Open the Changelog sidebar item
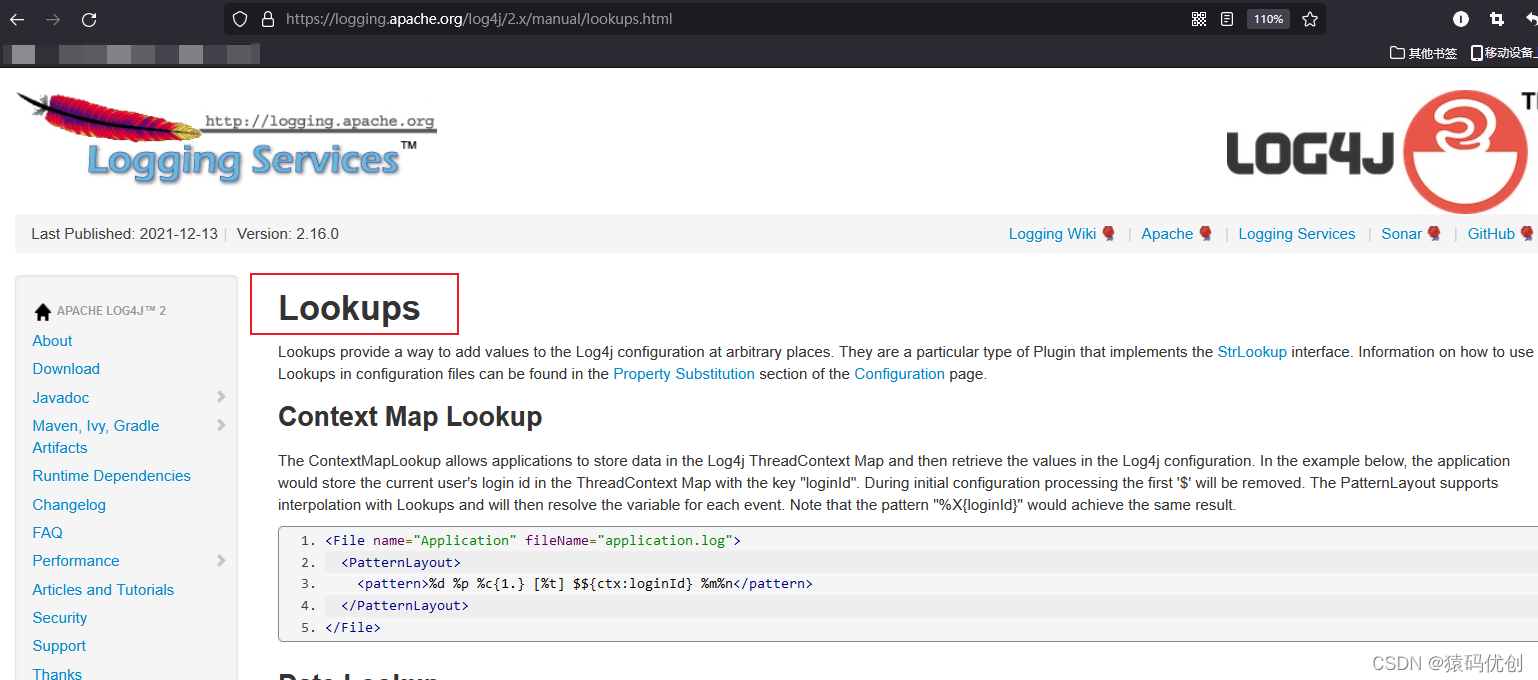The height and width of the screenshot is (680, 1538). pos(69,505)
